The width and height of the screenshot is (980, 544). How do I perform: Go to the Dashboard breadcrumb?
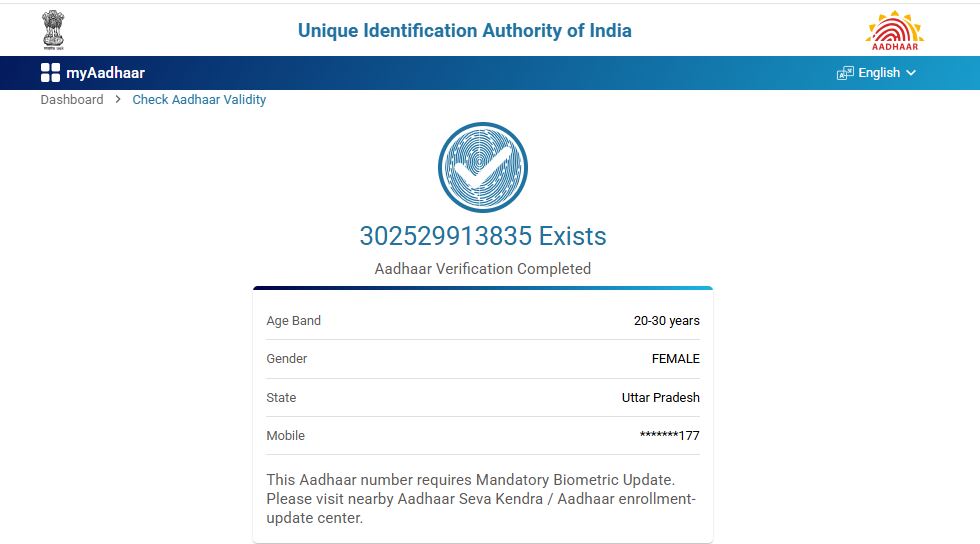click(72, 99)
